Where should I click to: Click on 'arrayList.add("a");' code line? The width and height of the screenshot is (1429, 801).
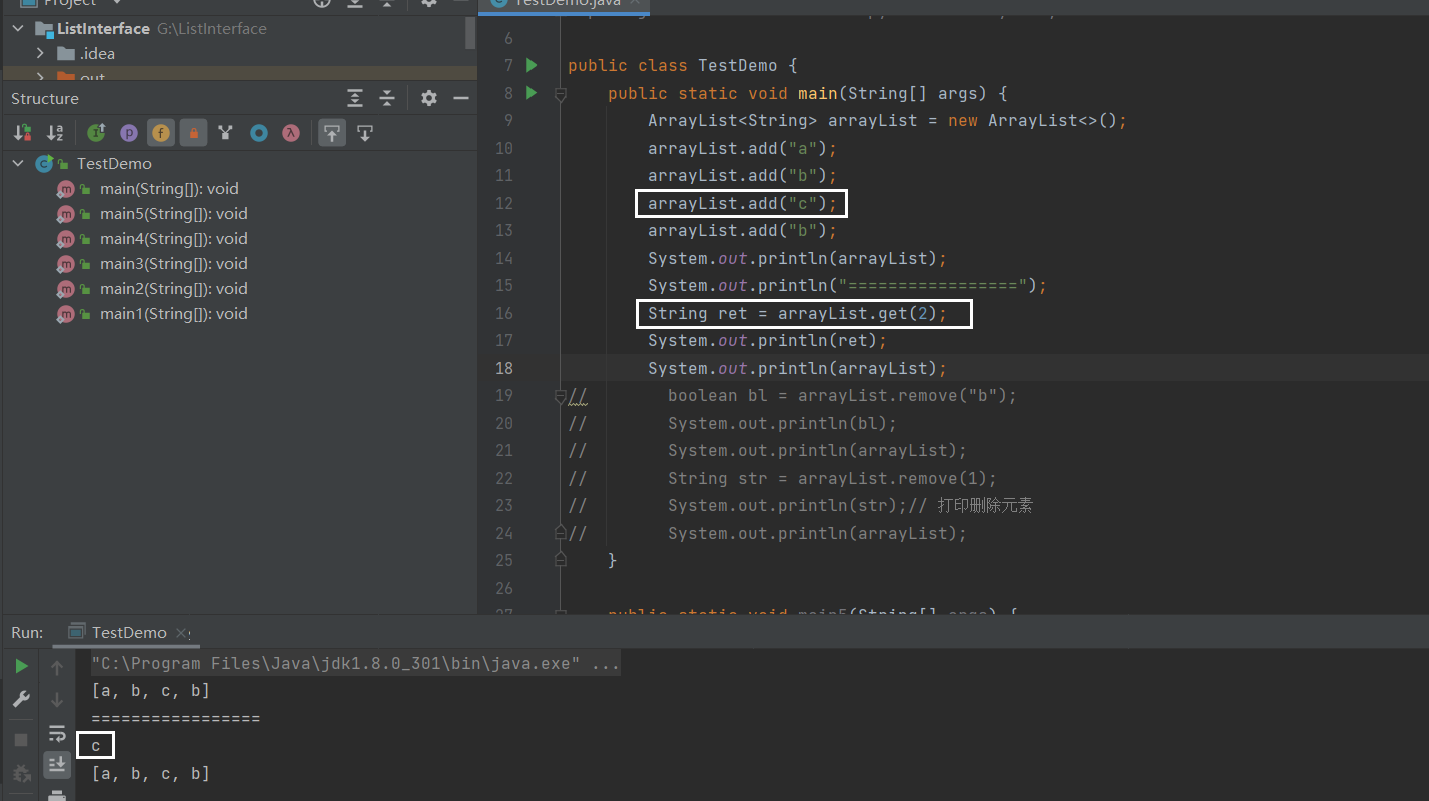tap(742, 148)
